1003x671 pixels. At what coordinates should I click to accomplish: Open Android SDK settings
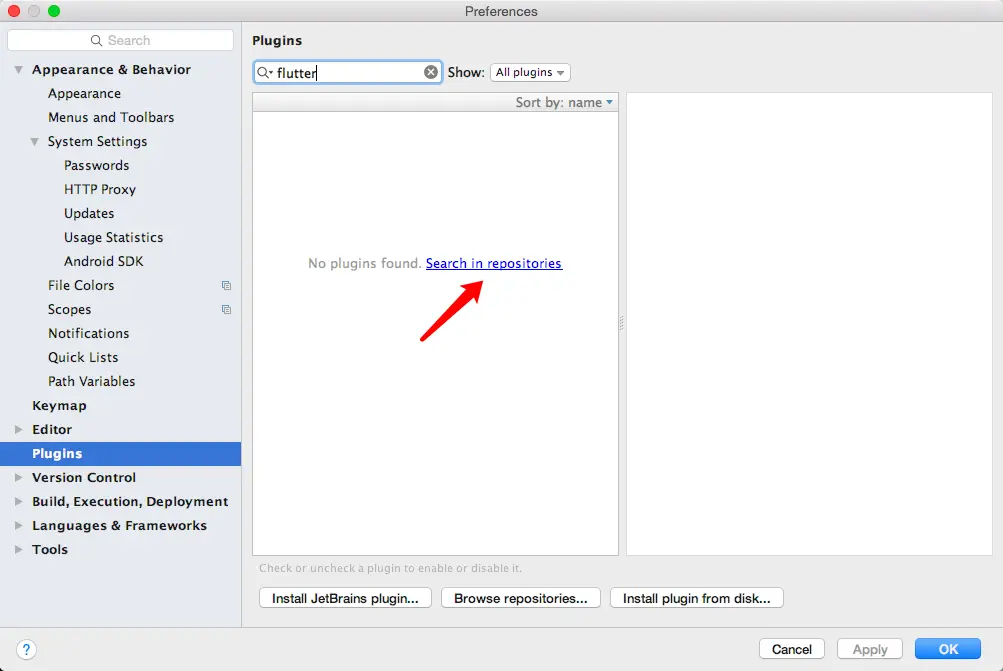click(x=104, y=261)
